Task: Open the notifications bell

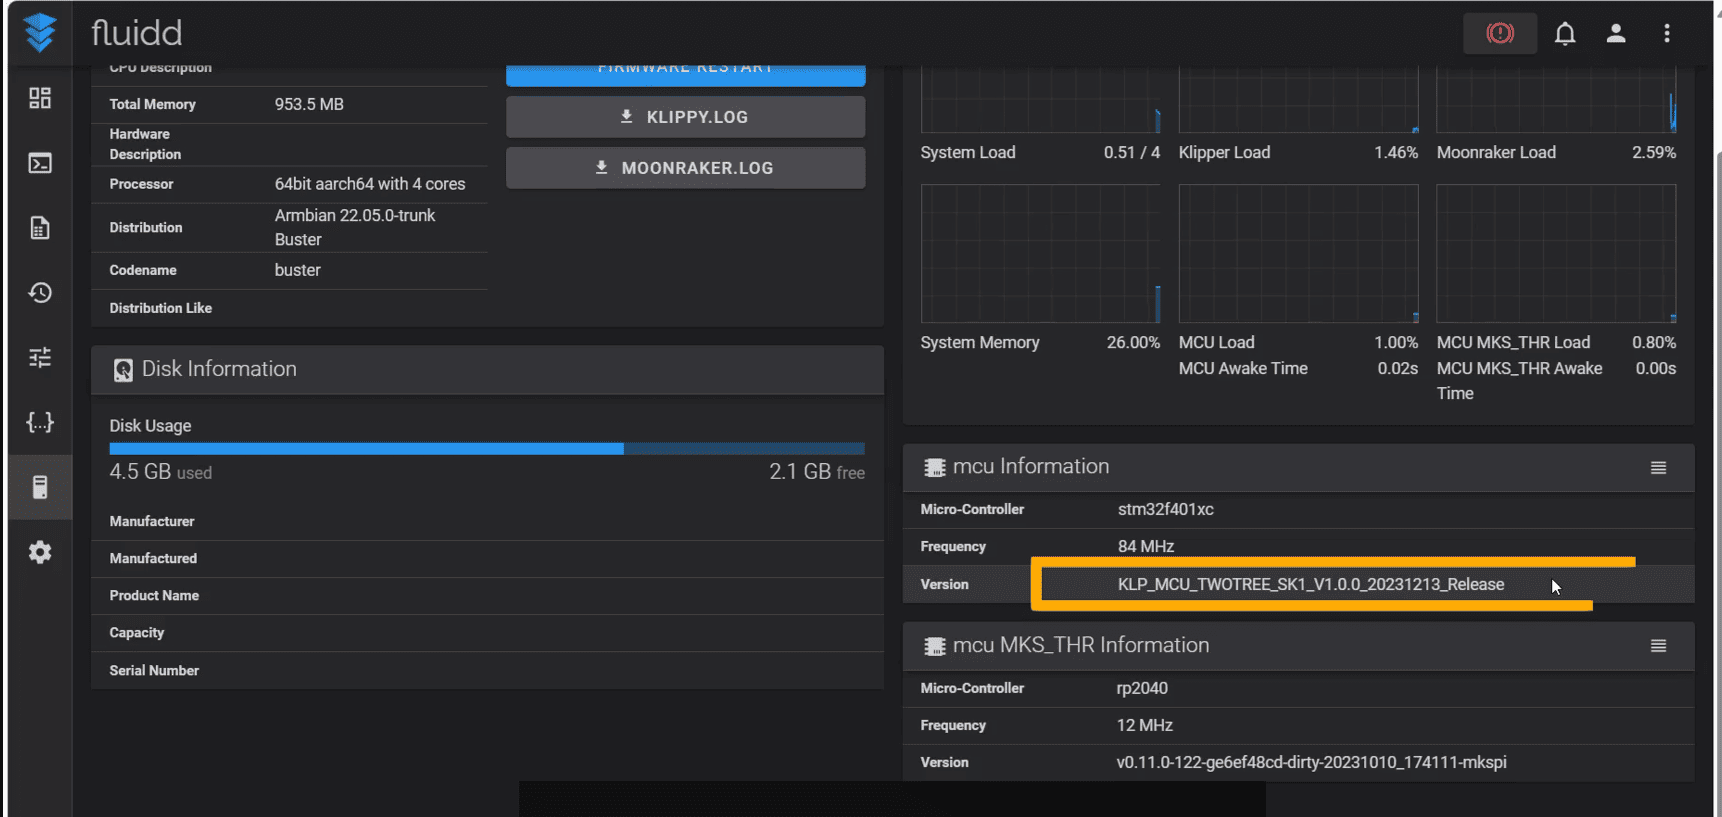Action: pos(1565,33)
